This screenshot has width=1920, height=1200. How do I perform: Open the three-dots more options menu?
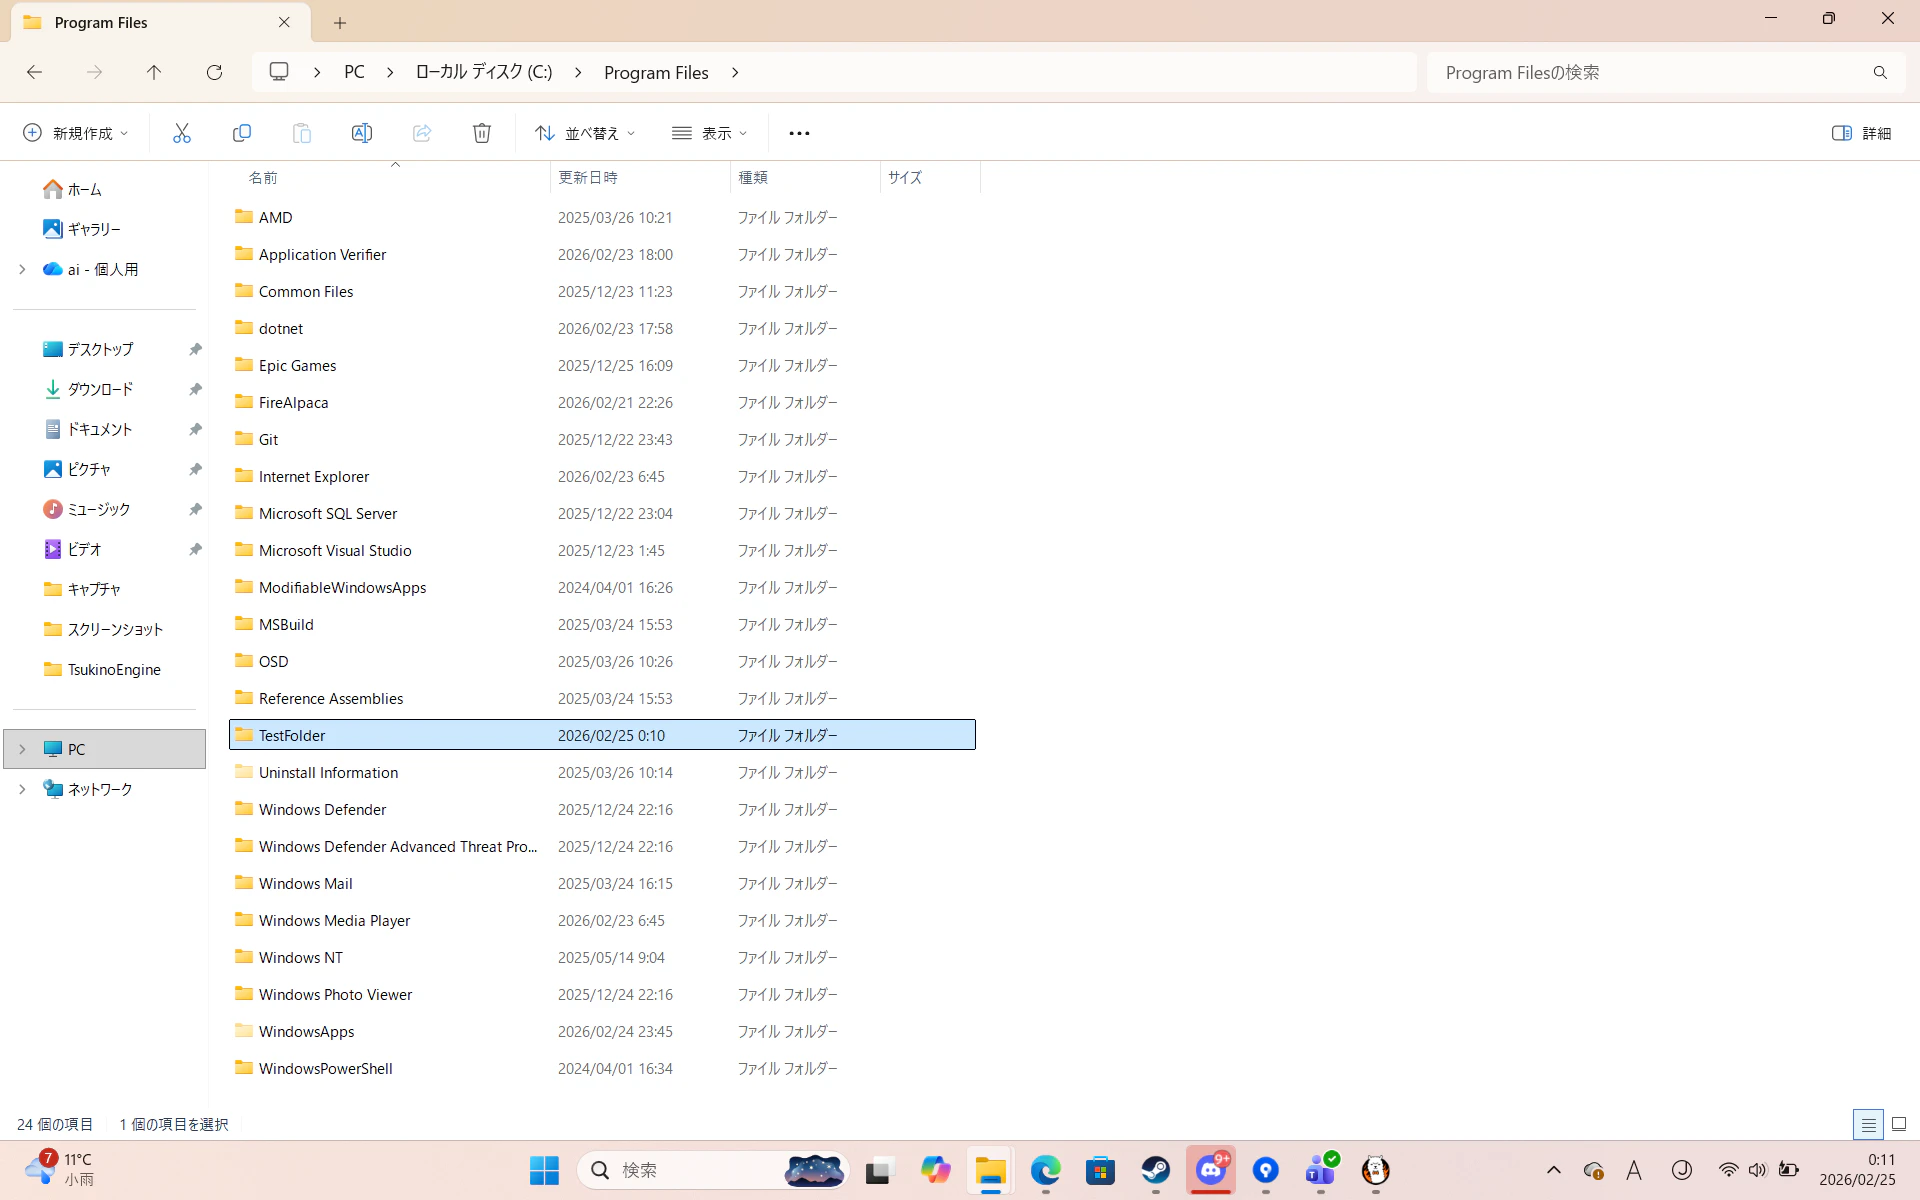(799, 133)
